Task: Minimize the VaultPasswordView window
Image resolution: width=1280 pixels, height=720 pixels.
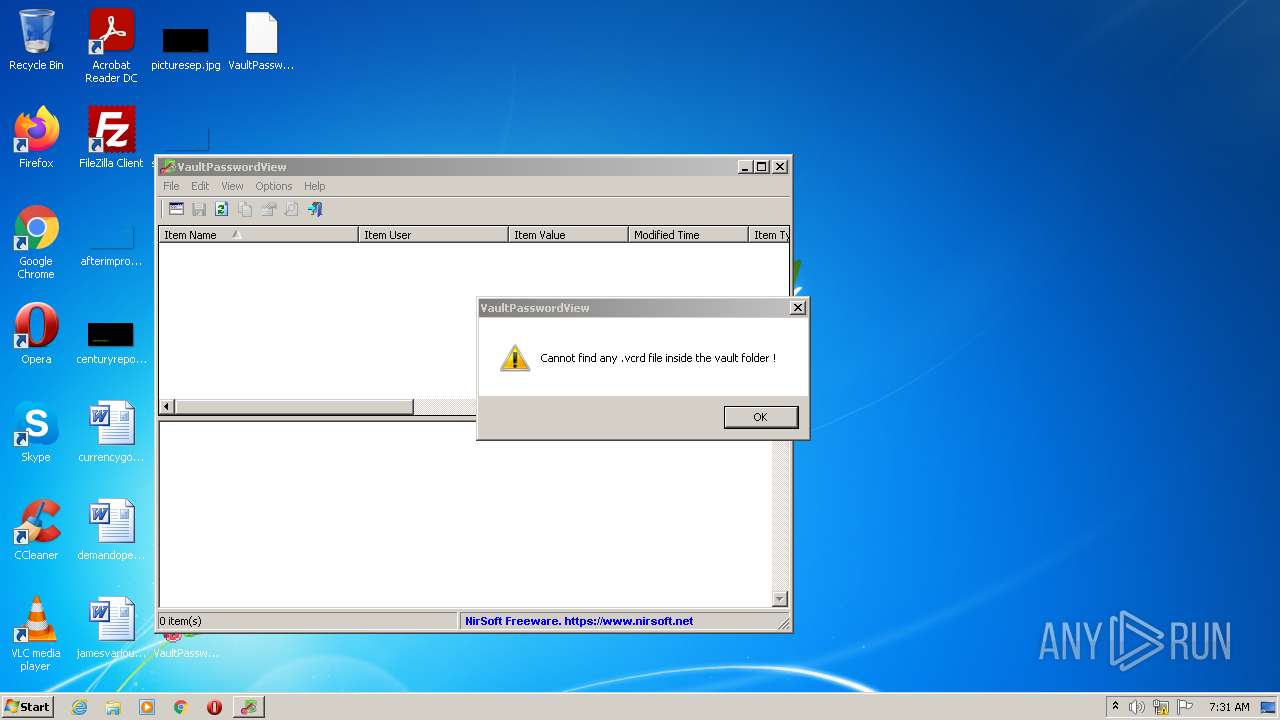Action: [x=745, y=167]
